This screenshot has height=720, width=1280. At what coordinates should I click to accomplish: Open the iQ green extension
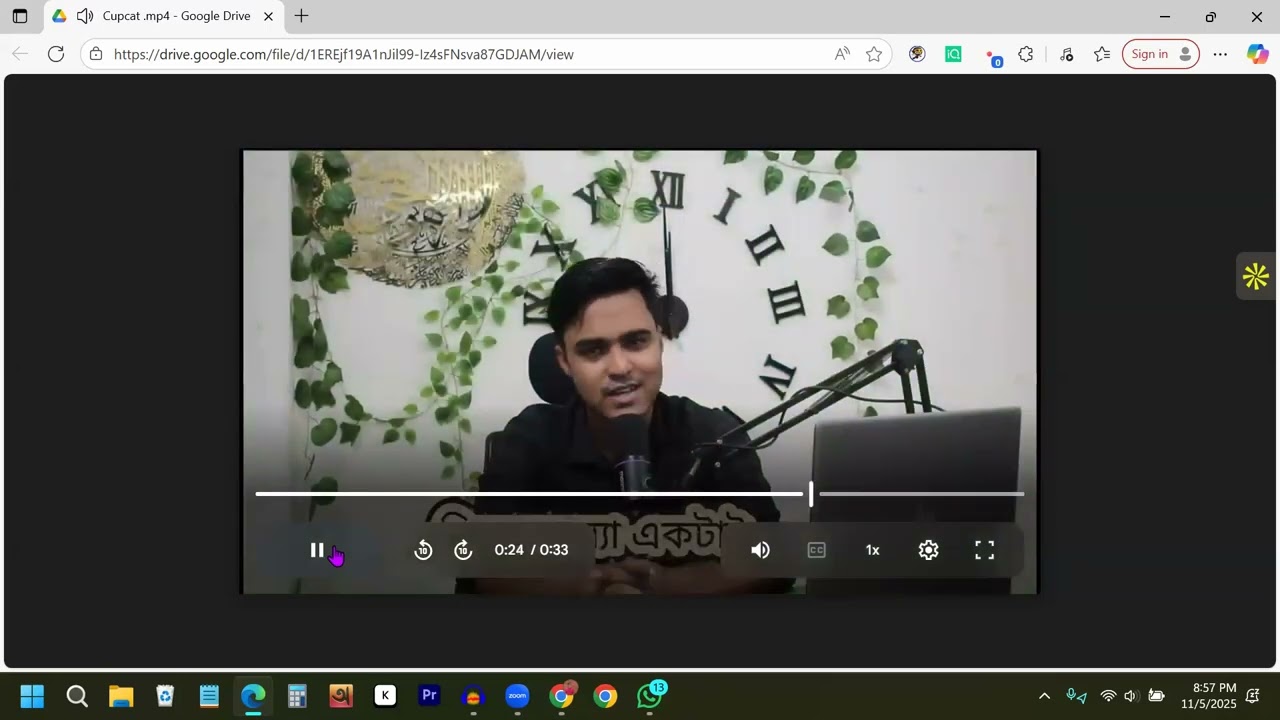click(x=953, y=54)
